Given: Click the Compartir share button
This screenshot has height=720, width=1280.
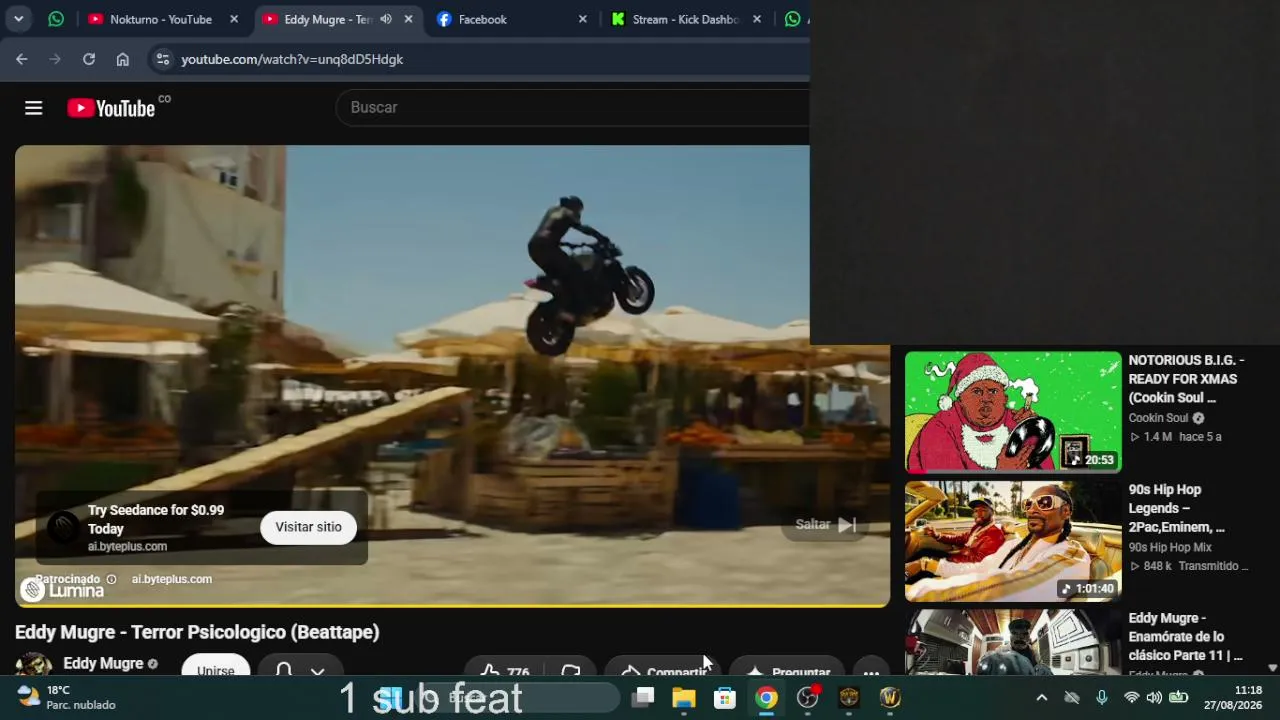Looking at the screenshot, I should (663, 668).
